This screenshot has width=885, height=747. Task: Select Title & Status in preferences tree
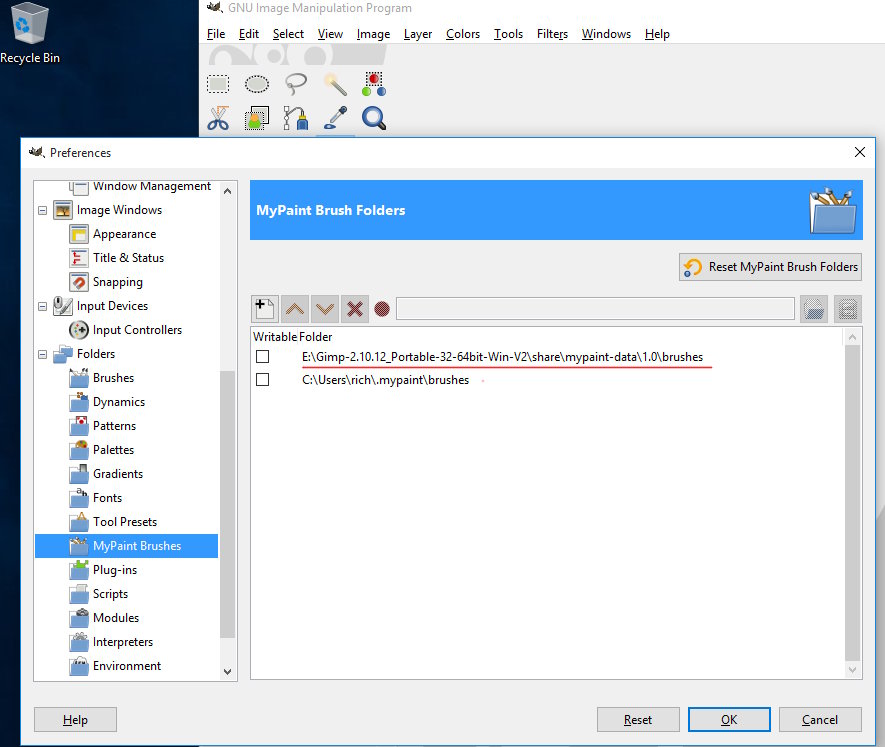(x=128, y=258)
